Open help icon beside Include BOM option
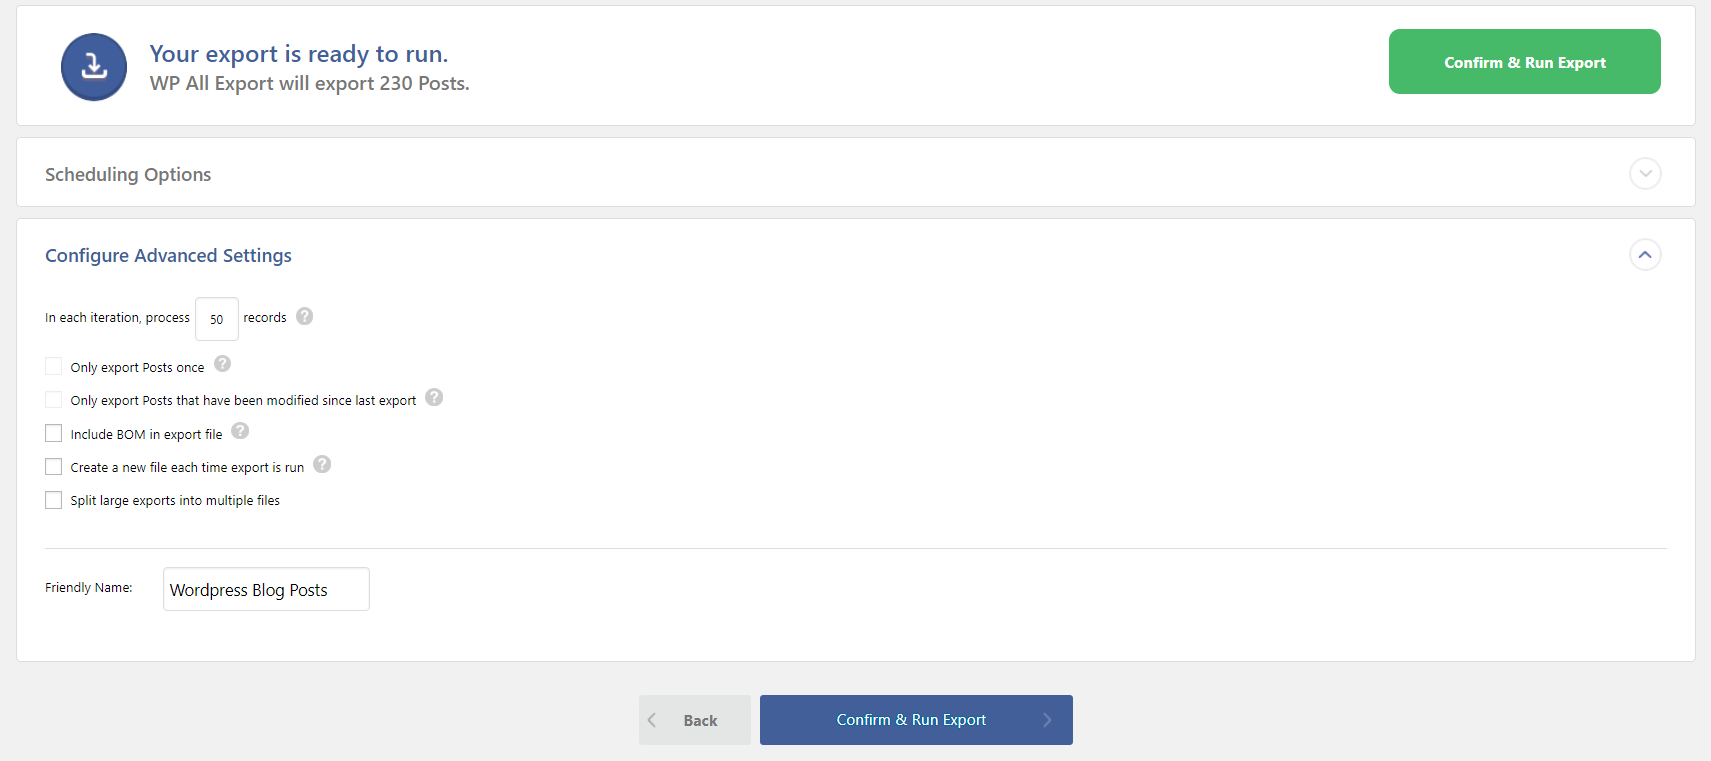 click(x=240, y=431)
